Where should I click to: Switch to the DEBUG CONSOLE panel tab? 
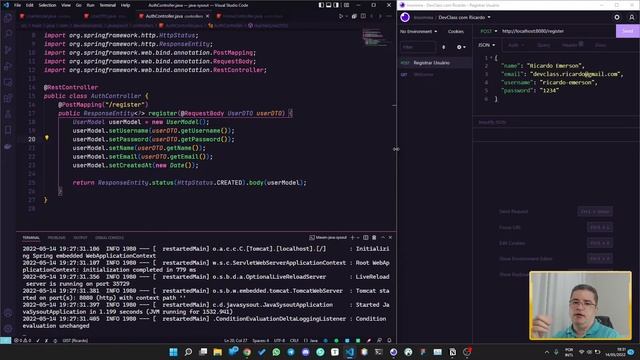tap(109, 238)
